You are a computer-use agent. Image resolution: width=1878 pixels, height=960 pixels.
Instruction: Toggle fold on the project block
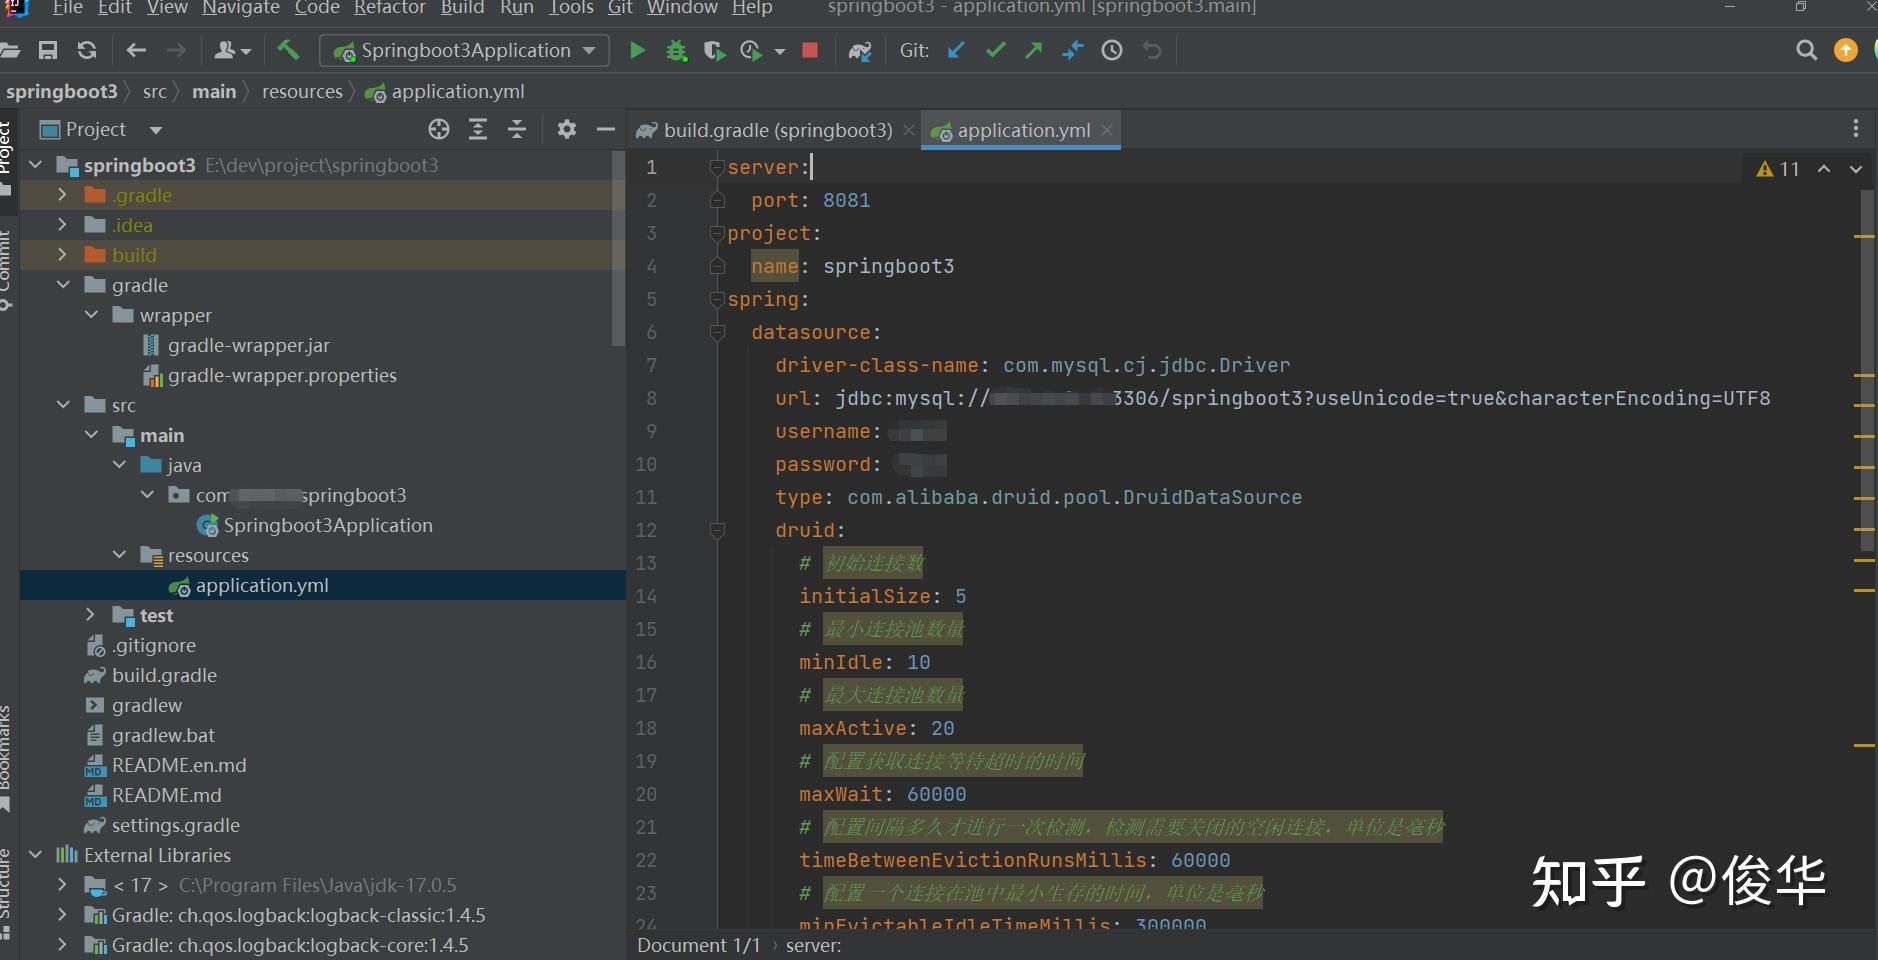716,233
